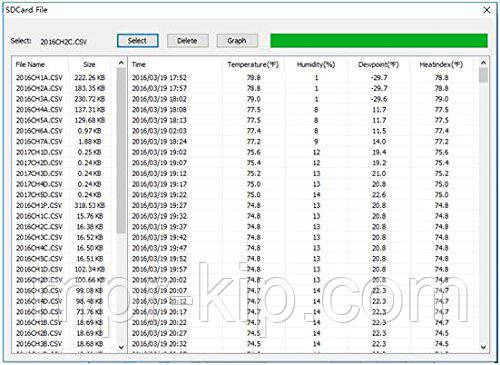
Task: Click data table scroll down arrow
Action: [x=483, y=347]
